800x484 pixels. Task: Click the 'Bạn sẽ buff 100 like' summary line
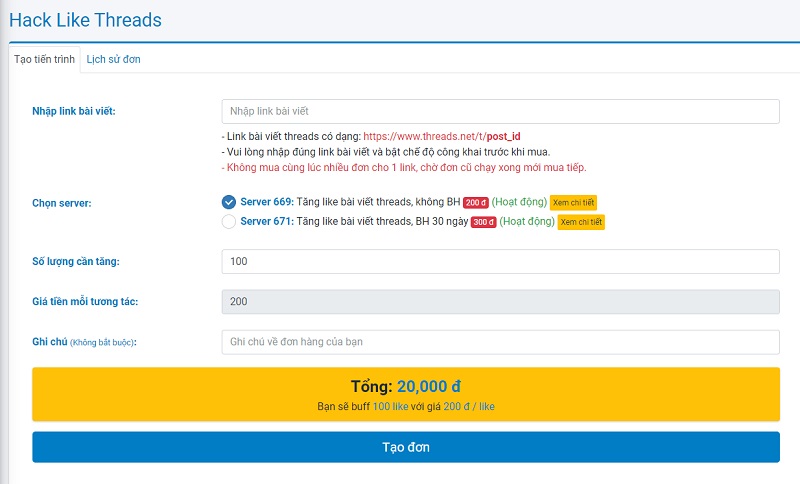tap(406, 406)
